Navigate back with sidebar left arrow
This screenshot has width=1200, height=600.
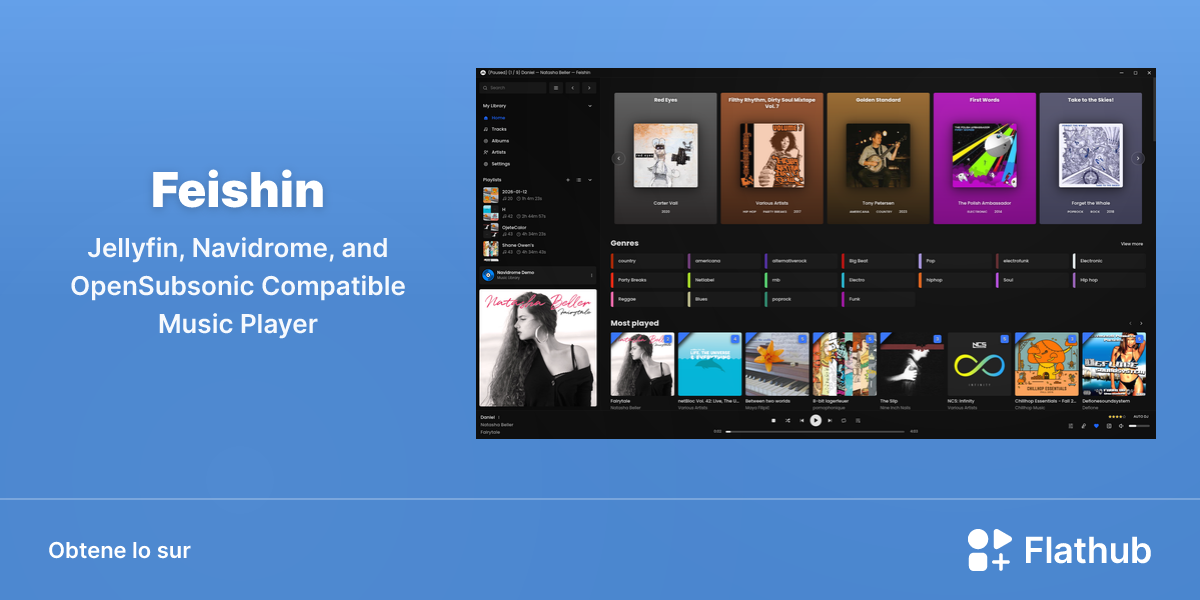pyautogui.click(x=573, y=88)
